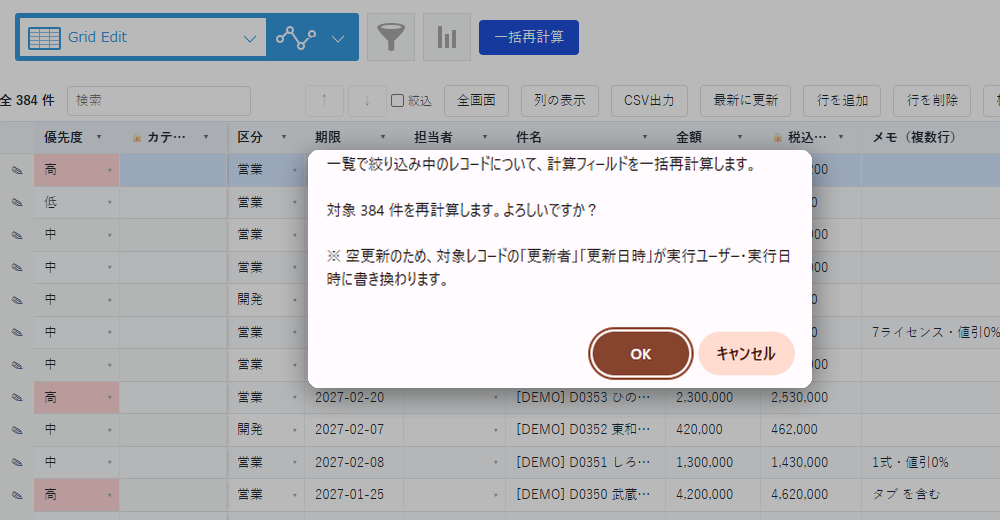Open the 金額 column header menu arrow
The height and width of the screenshot is (520, 1000).
tap(740, 137)
